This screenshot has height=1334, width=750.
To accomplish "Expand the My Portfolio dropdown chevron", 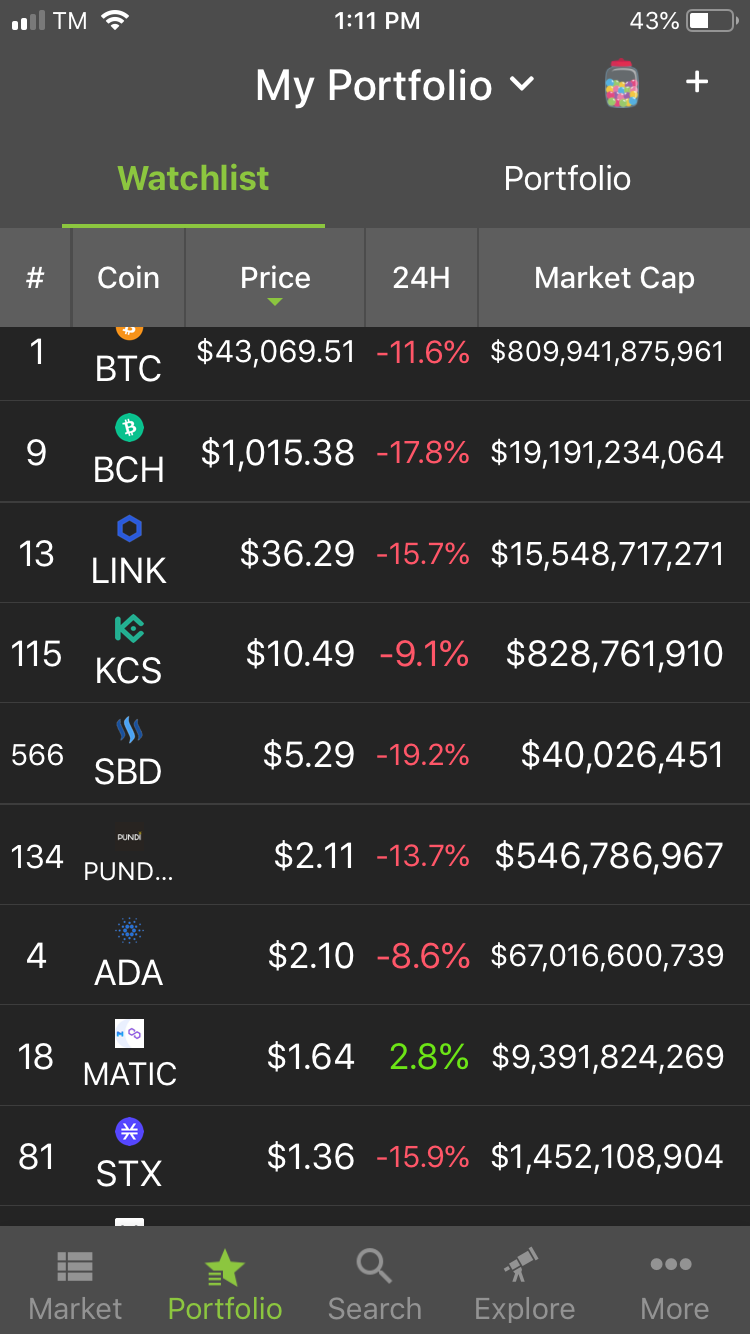I will (x=522, y=85).
